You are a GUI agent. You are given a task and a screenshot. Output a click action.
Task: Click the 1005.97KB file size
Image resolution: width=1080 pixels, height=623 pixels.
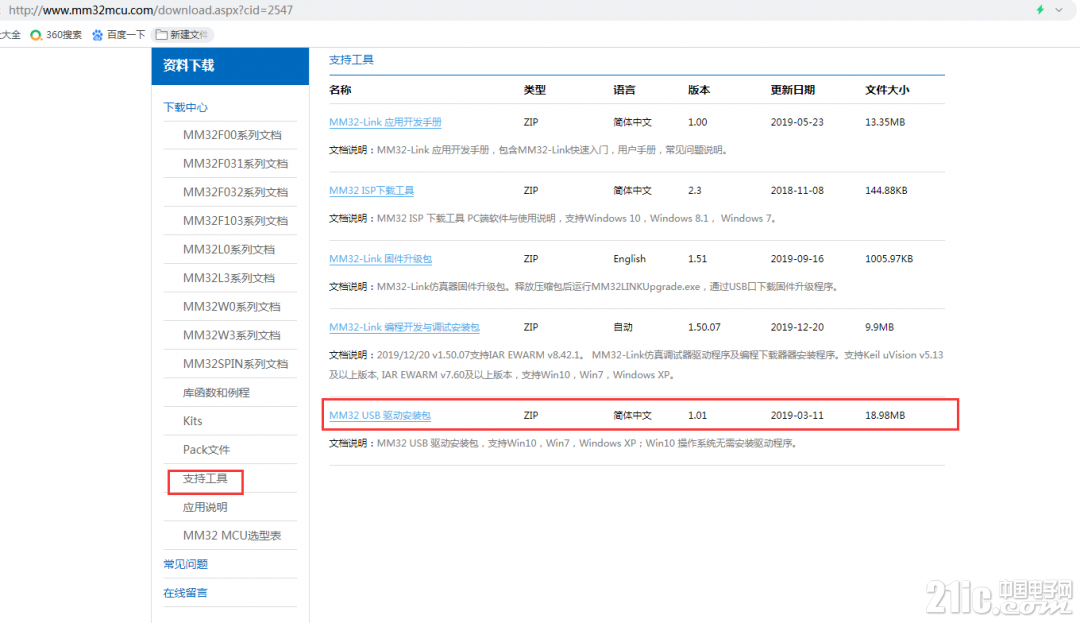point(889,259)
